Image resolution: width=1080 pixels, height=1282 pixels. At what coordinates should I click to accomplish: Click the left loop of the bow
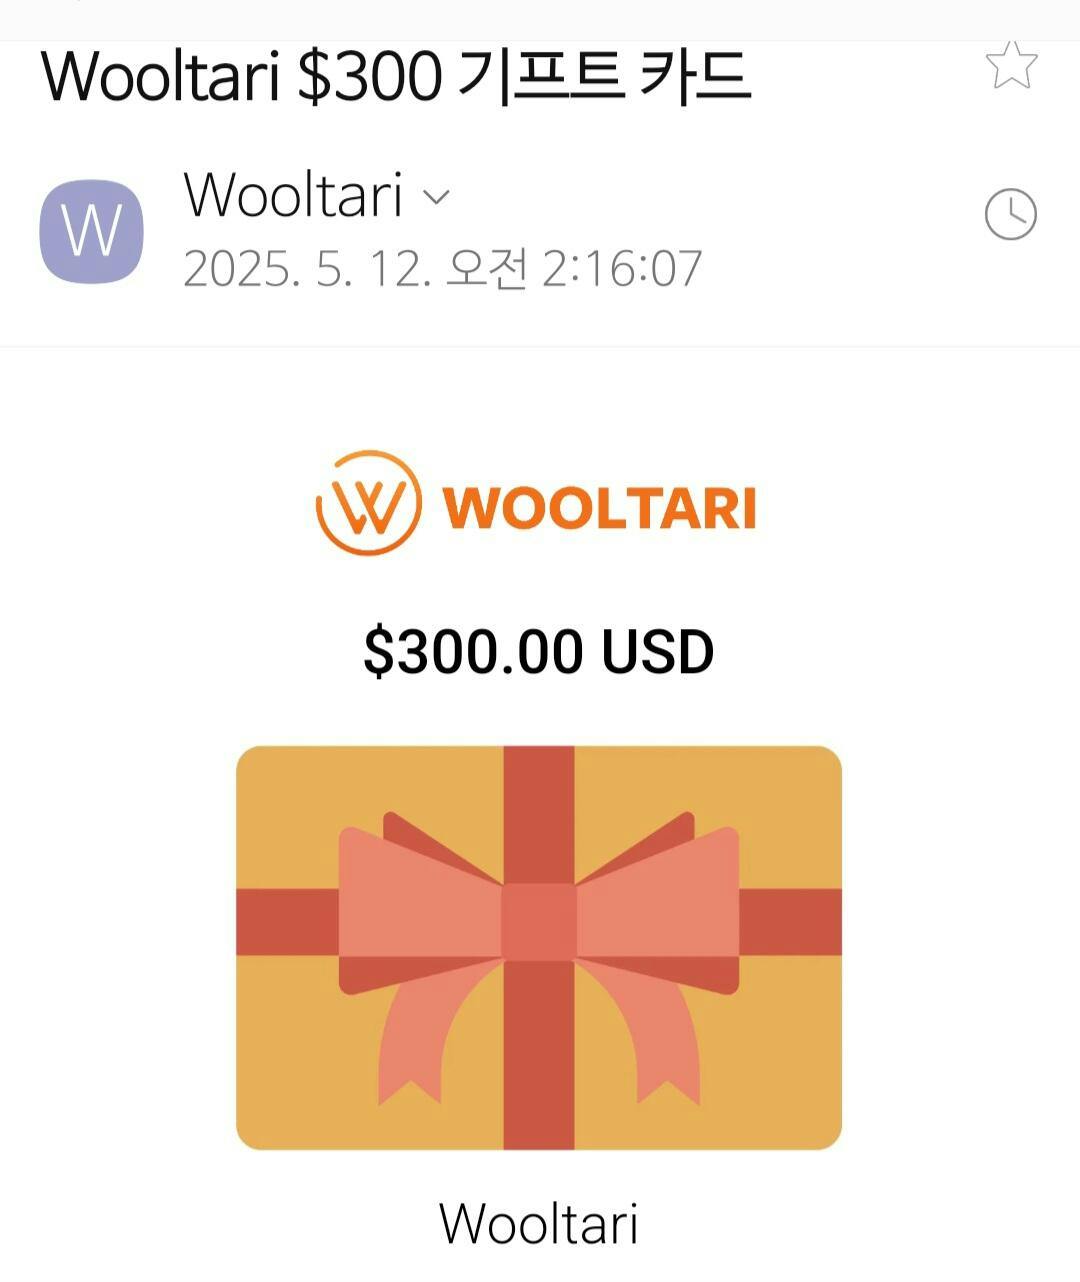tap(420, 905)
